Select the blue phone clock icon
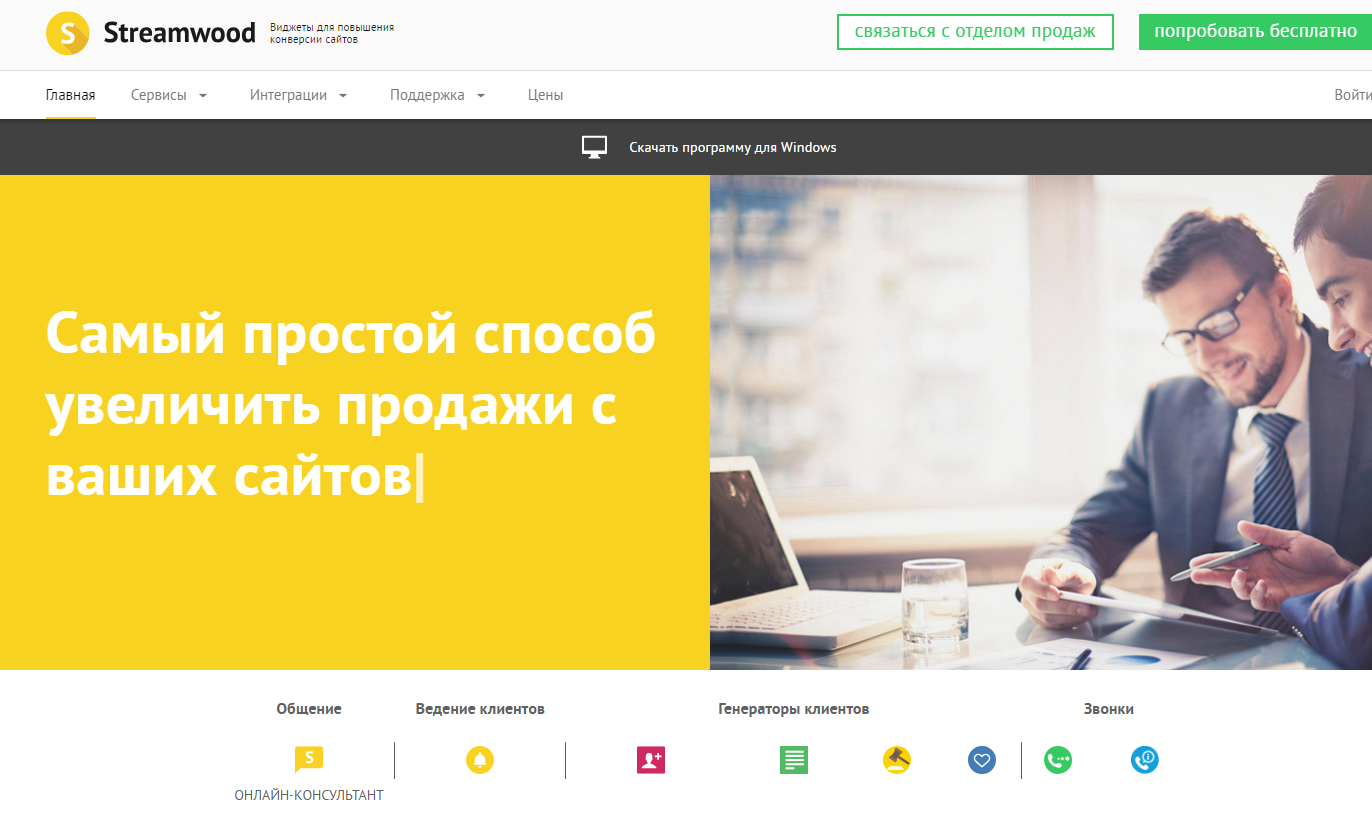Viewport: 1372px width, 818px height. point(1145,760)
